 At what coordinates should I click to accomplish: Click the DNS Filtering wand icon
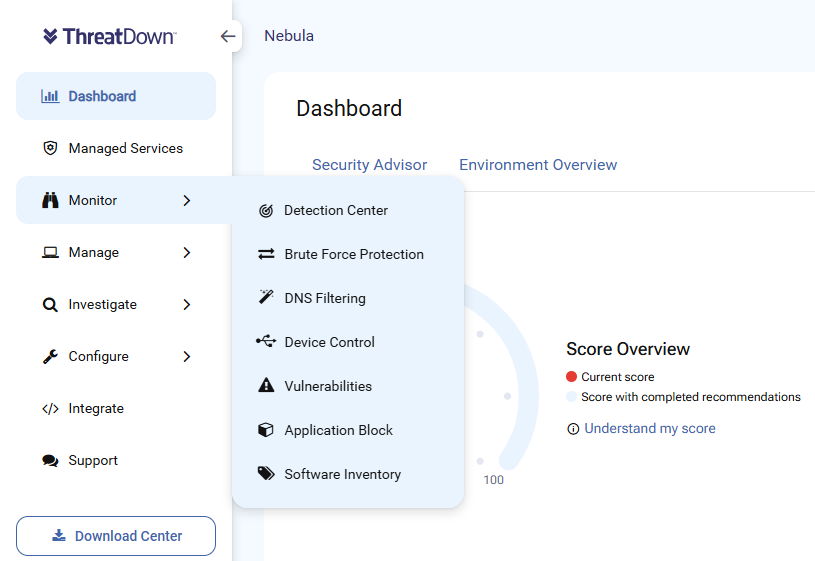pos(266,297)
